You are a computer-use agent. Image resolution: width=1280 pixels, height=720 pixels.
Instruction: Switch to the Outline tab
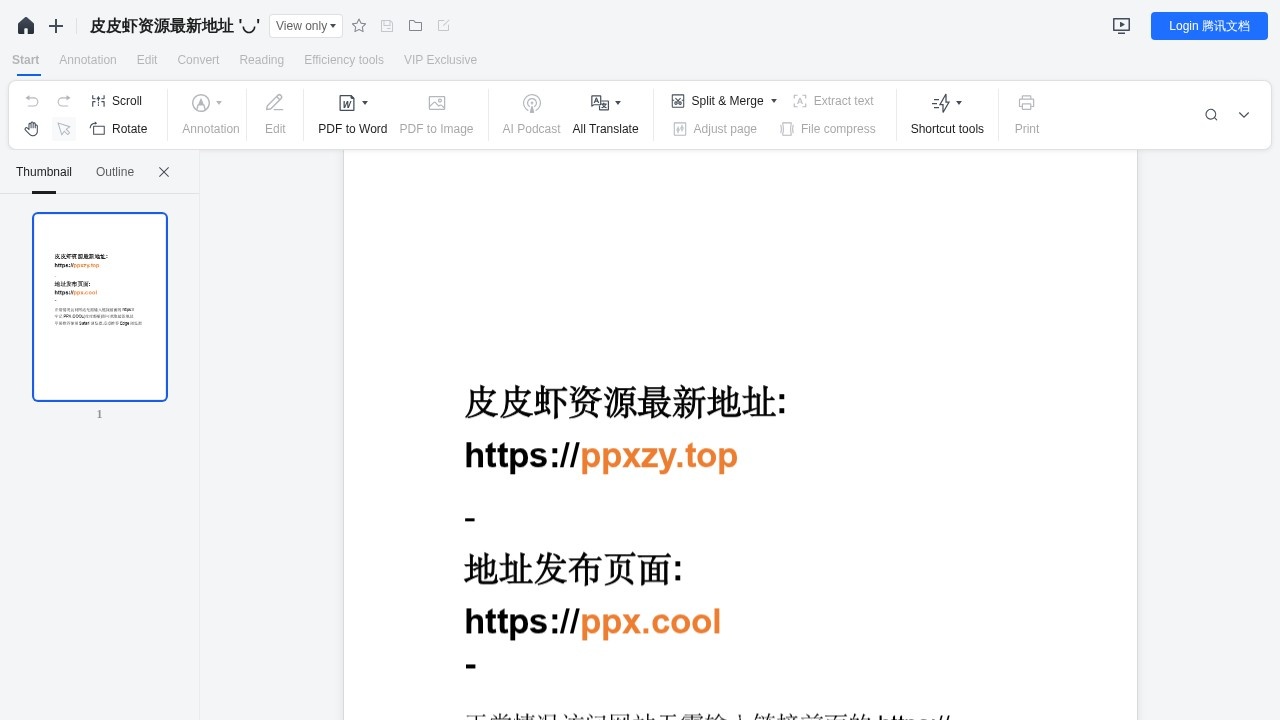pyautogui.click(x=115, y=172)
